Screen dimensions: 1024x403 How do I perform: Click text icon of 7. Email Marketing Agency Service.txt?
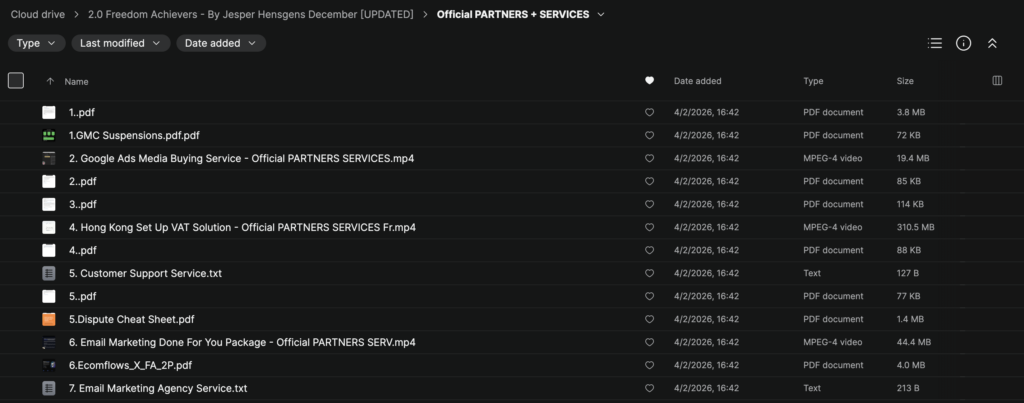tap(49, 388)
